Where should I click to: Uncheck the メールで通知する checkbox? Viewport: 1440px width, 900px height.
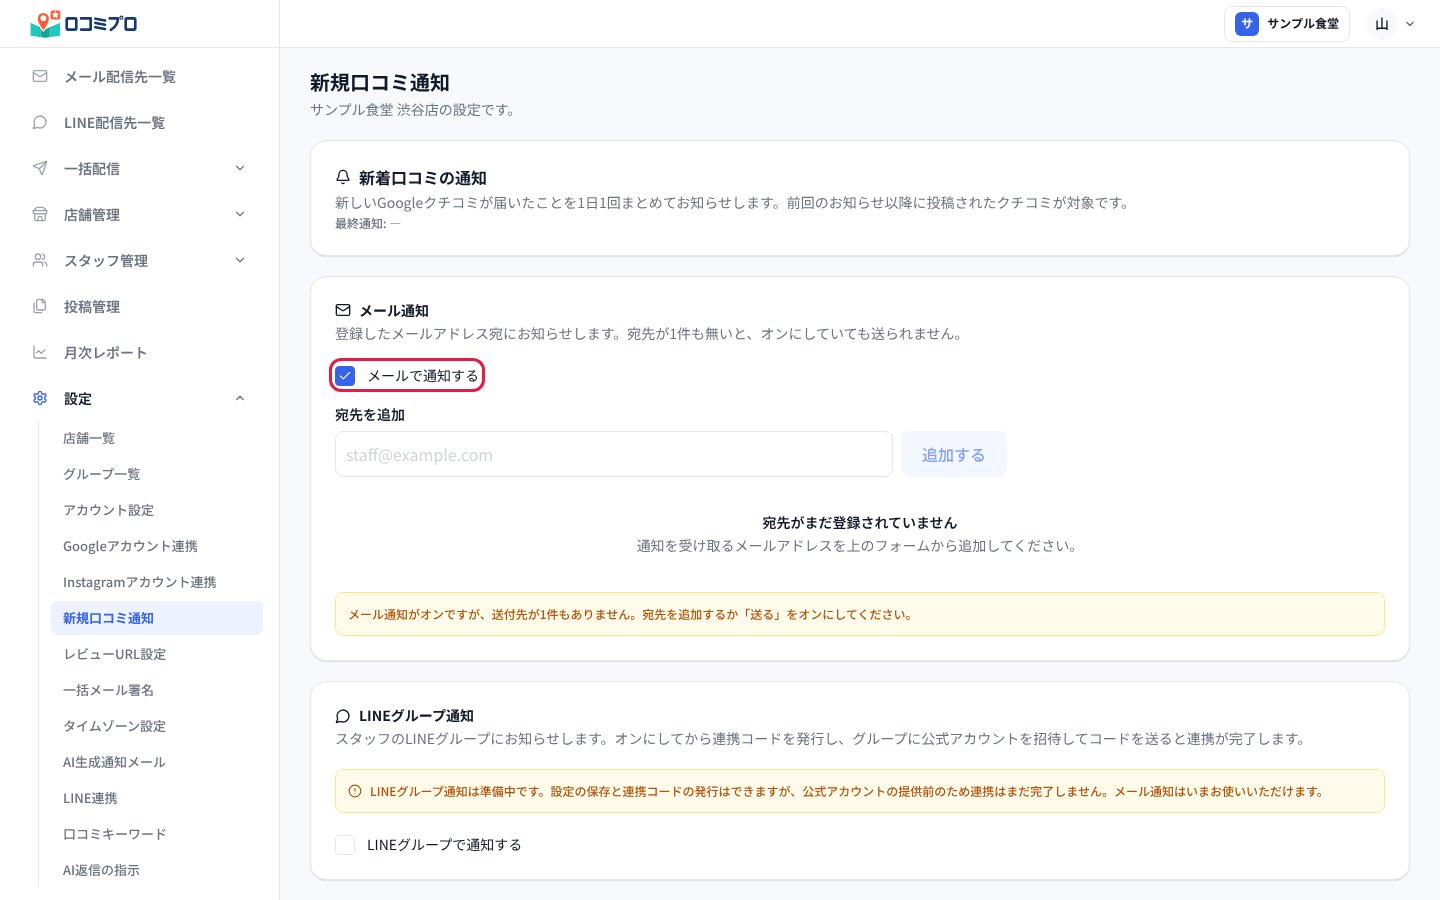coord(345,376)
